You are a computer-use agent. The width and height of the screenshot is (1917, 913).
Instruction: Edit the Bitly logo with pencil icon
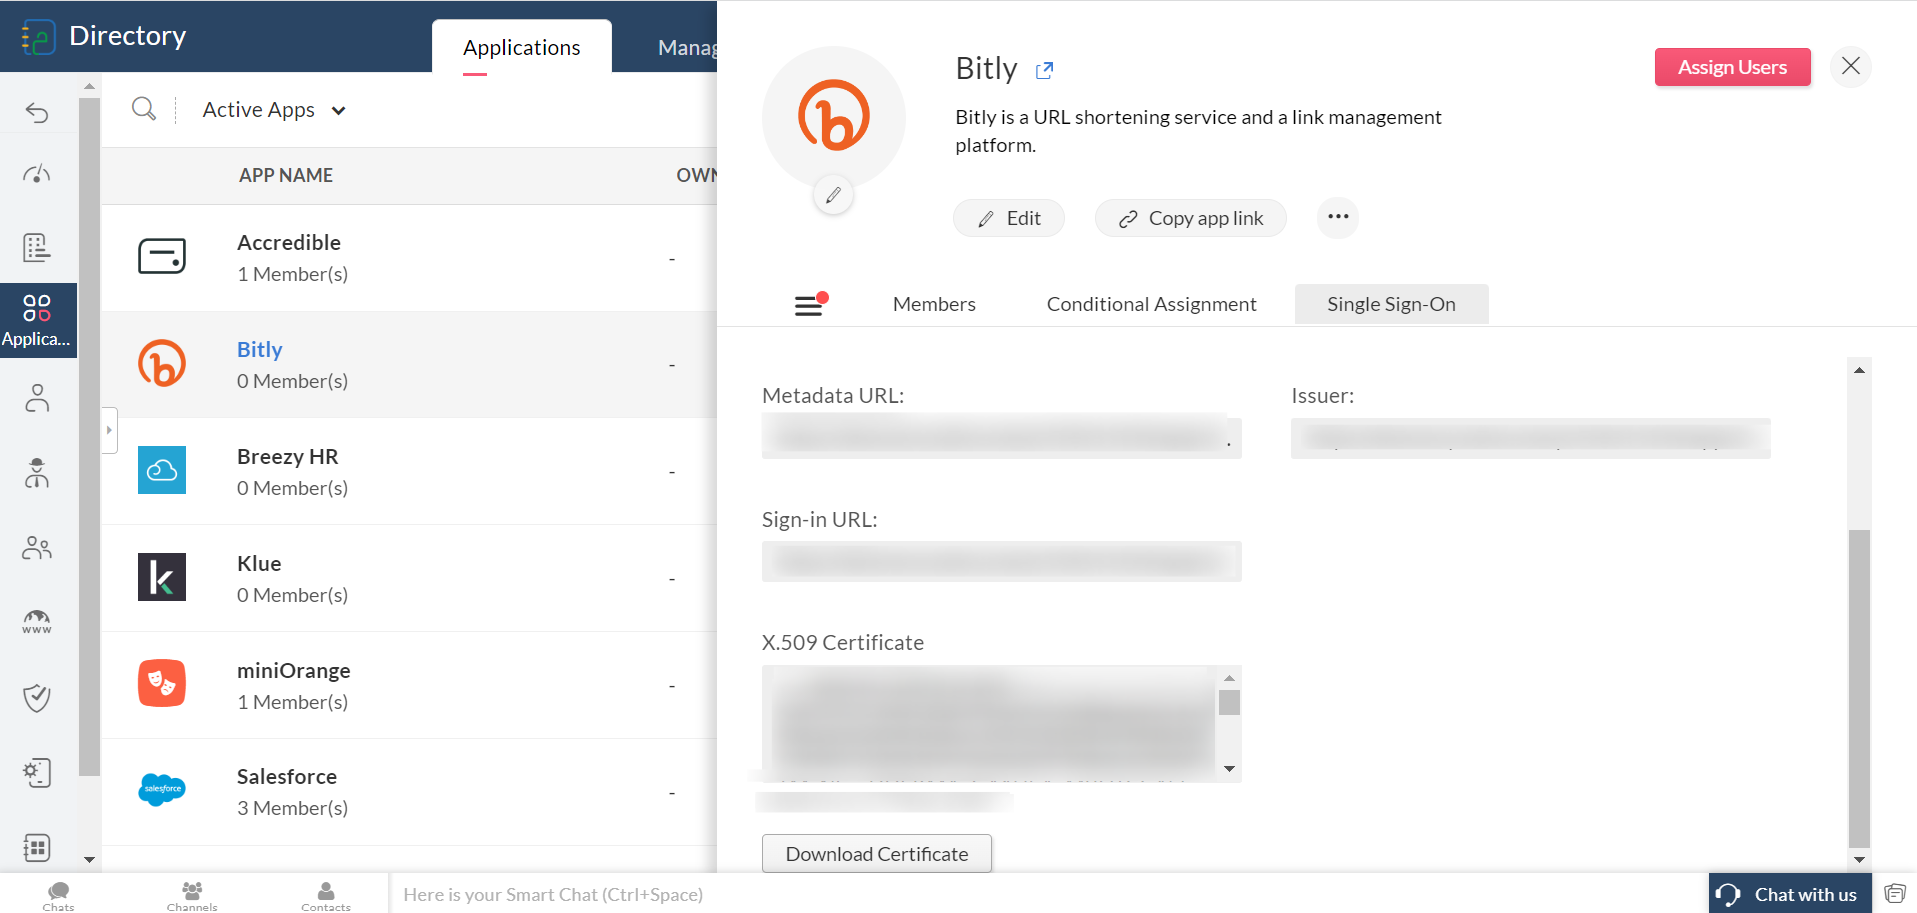coord(833,195)
